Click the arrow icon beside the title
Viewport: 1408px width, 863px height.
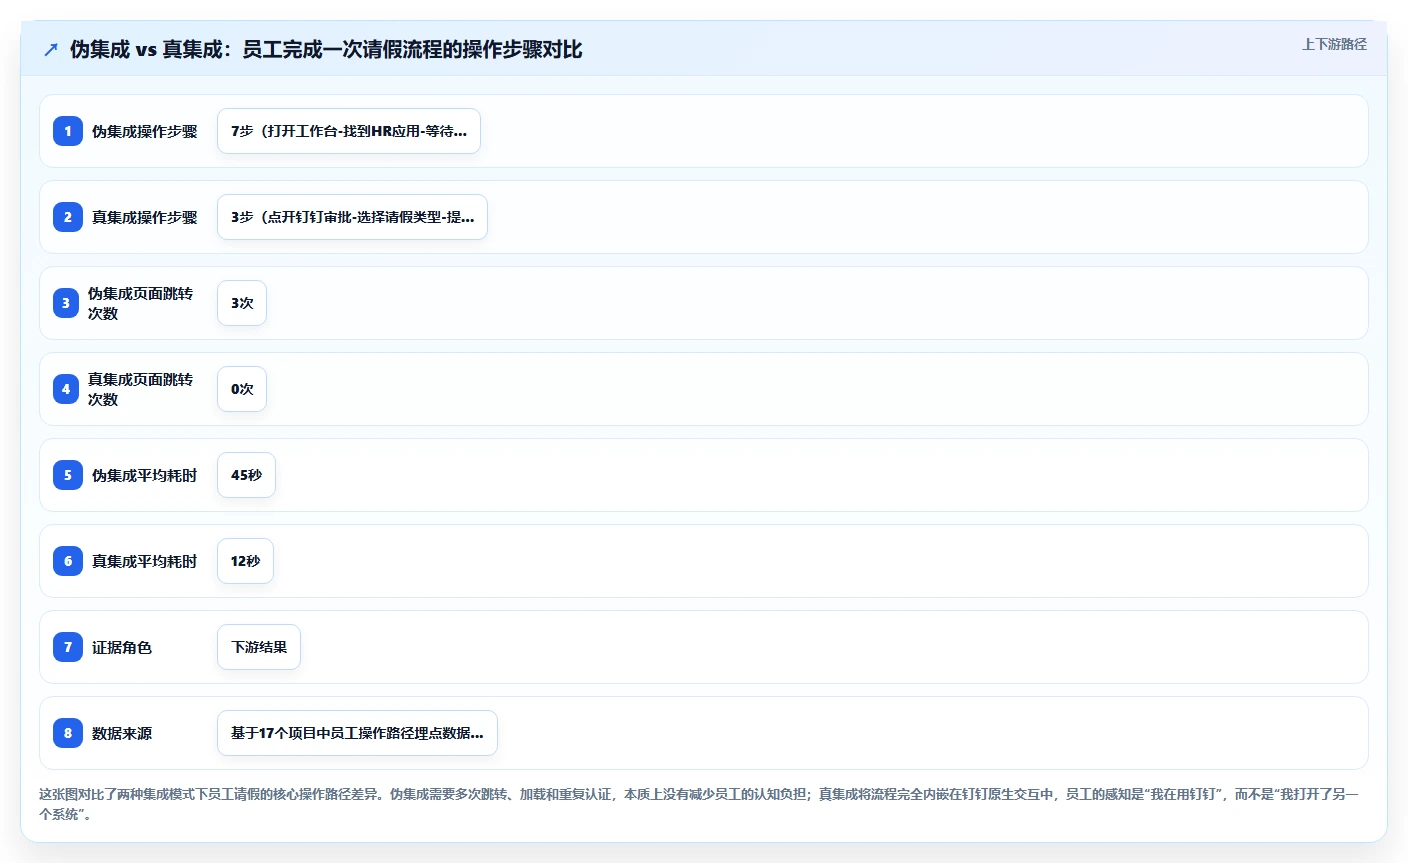pyautogui.click(x=51, y=49)
